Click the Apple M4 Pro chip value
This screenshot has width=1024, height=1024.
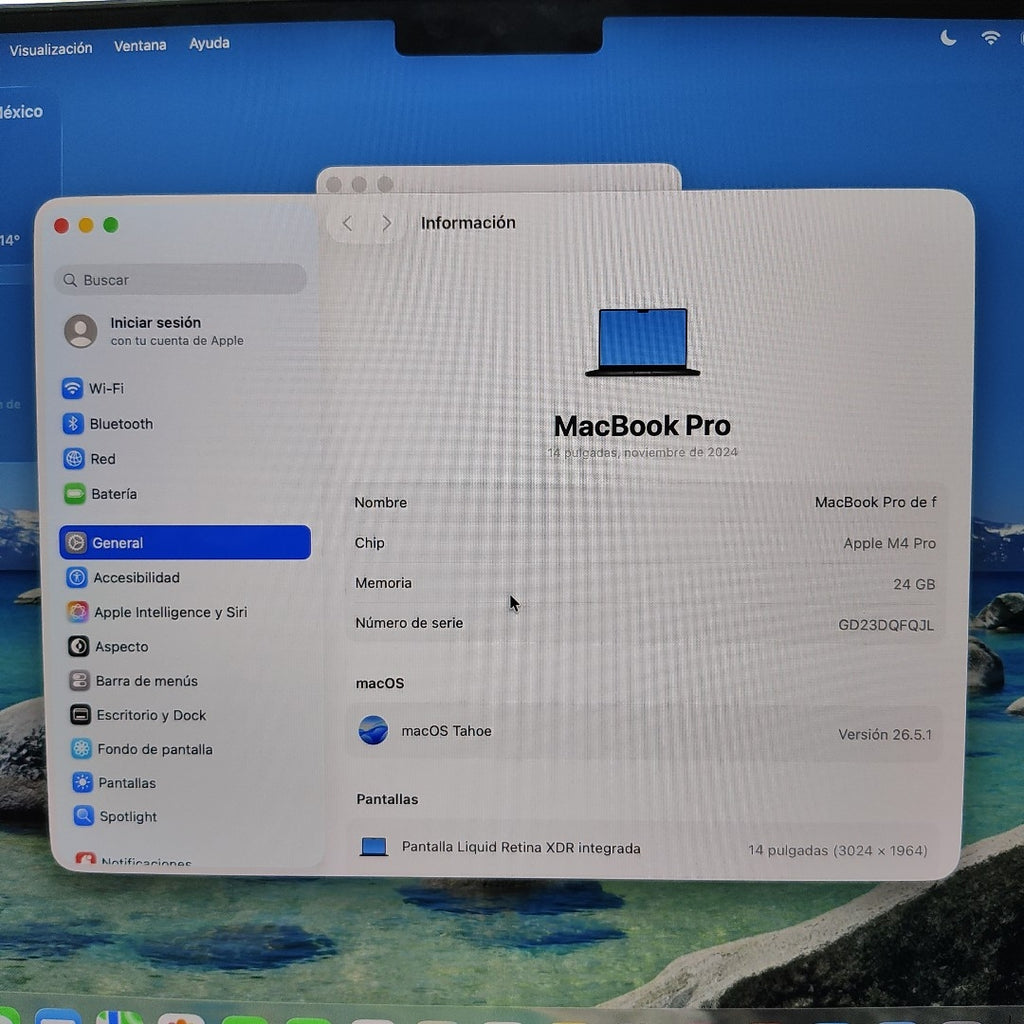tap(889, 543)
